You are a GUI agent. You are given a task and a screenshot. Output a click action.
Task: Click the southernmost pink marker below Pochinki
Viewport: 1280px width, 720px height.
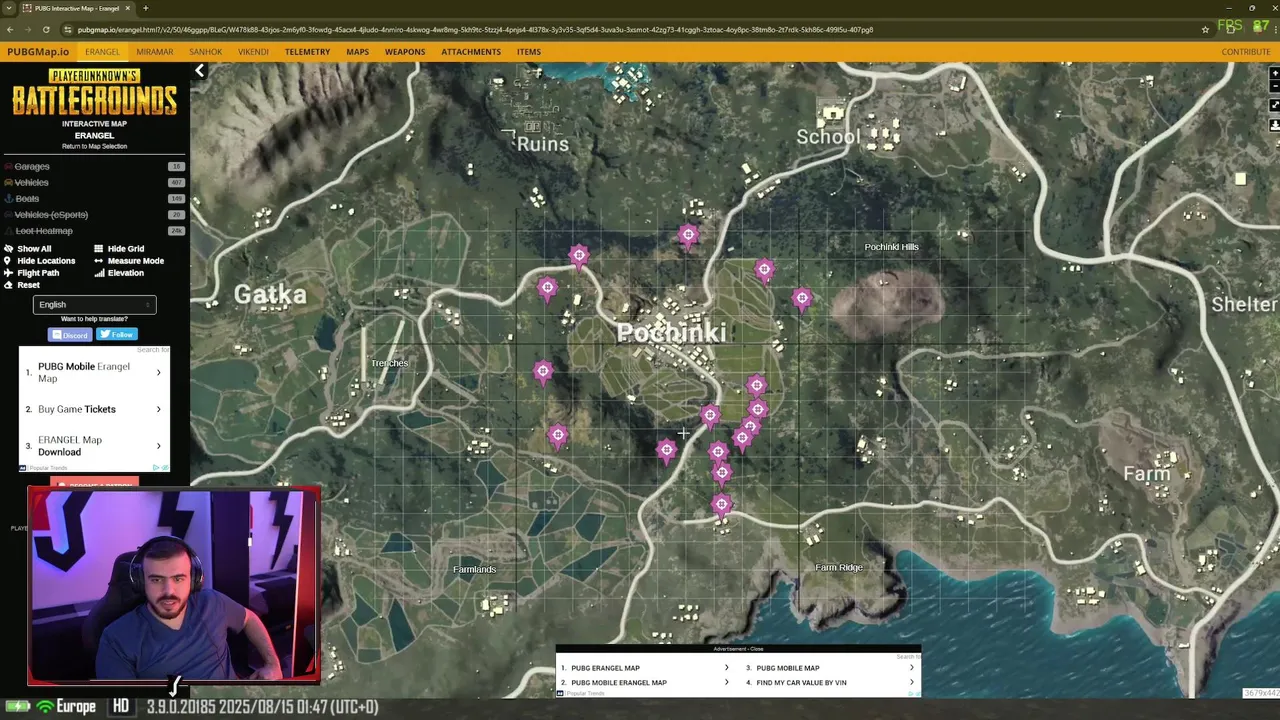722,505
